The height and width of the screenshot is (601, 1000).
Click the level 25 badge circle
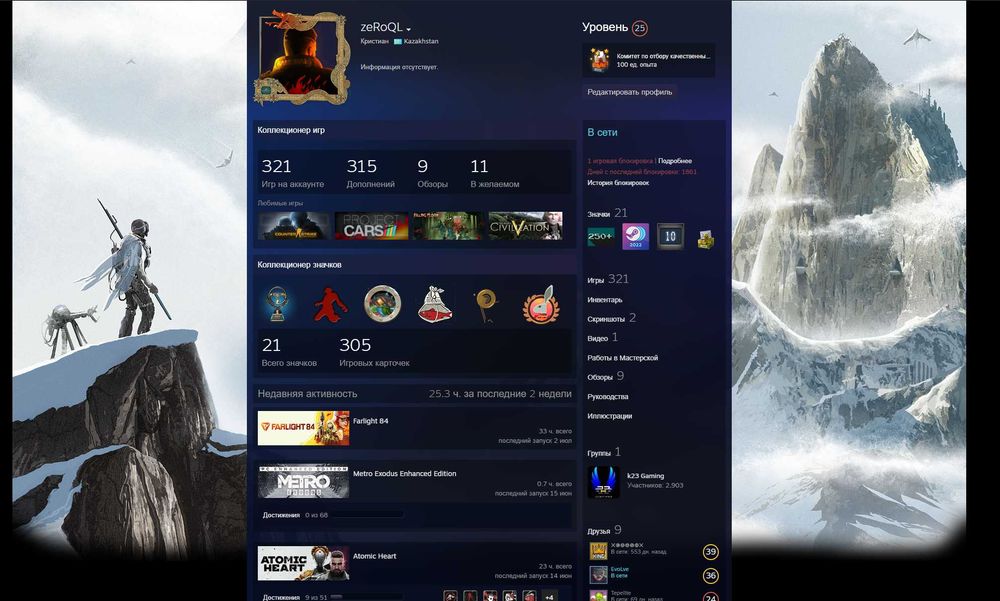click(640, 28)
